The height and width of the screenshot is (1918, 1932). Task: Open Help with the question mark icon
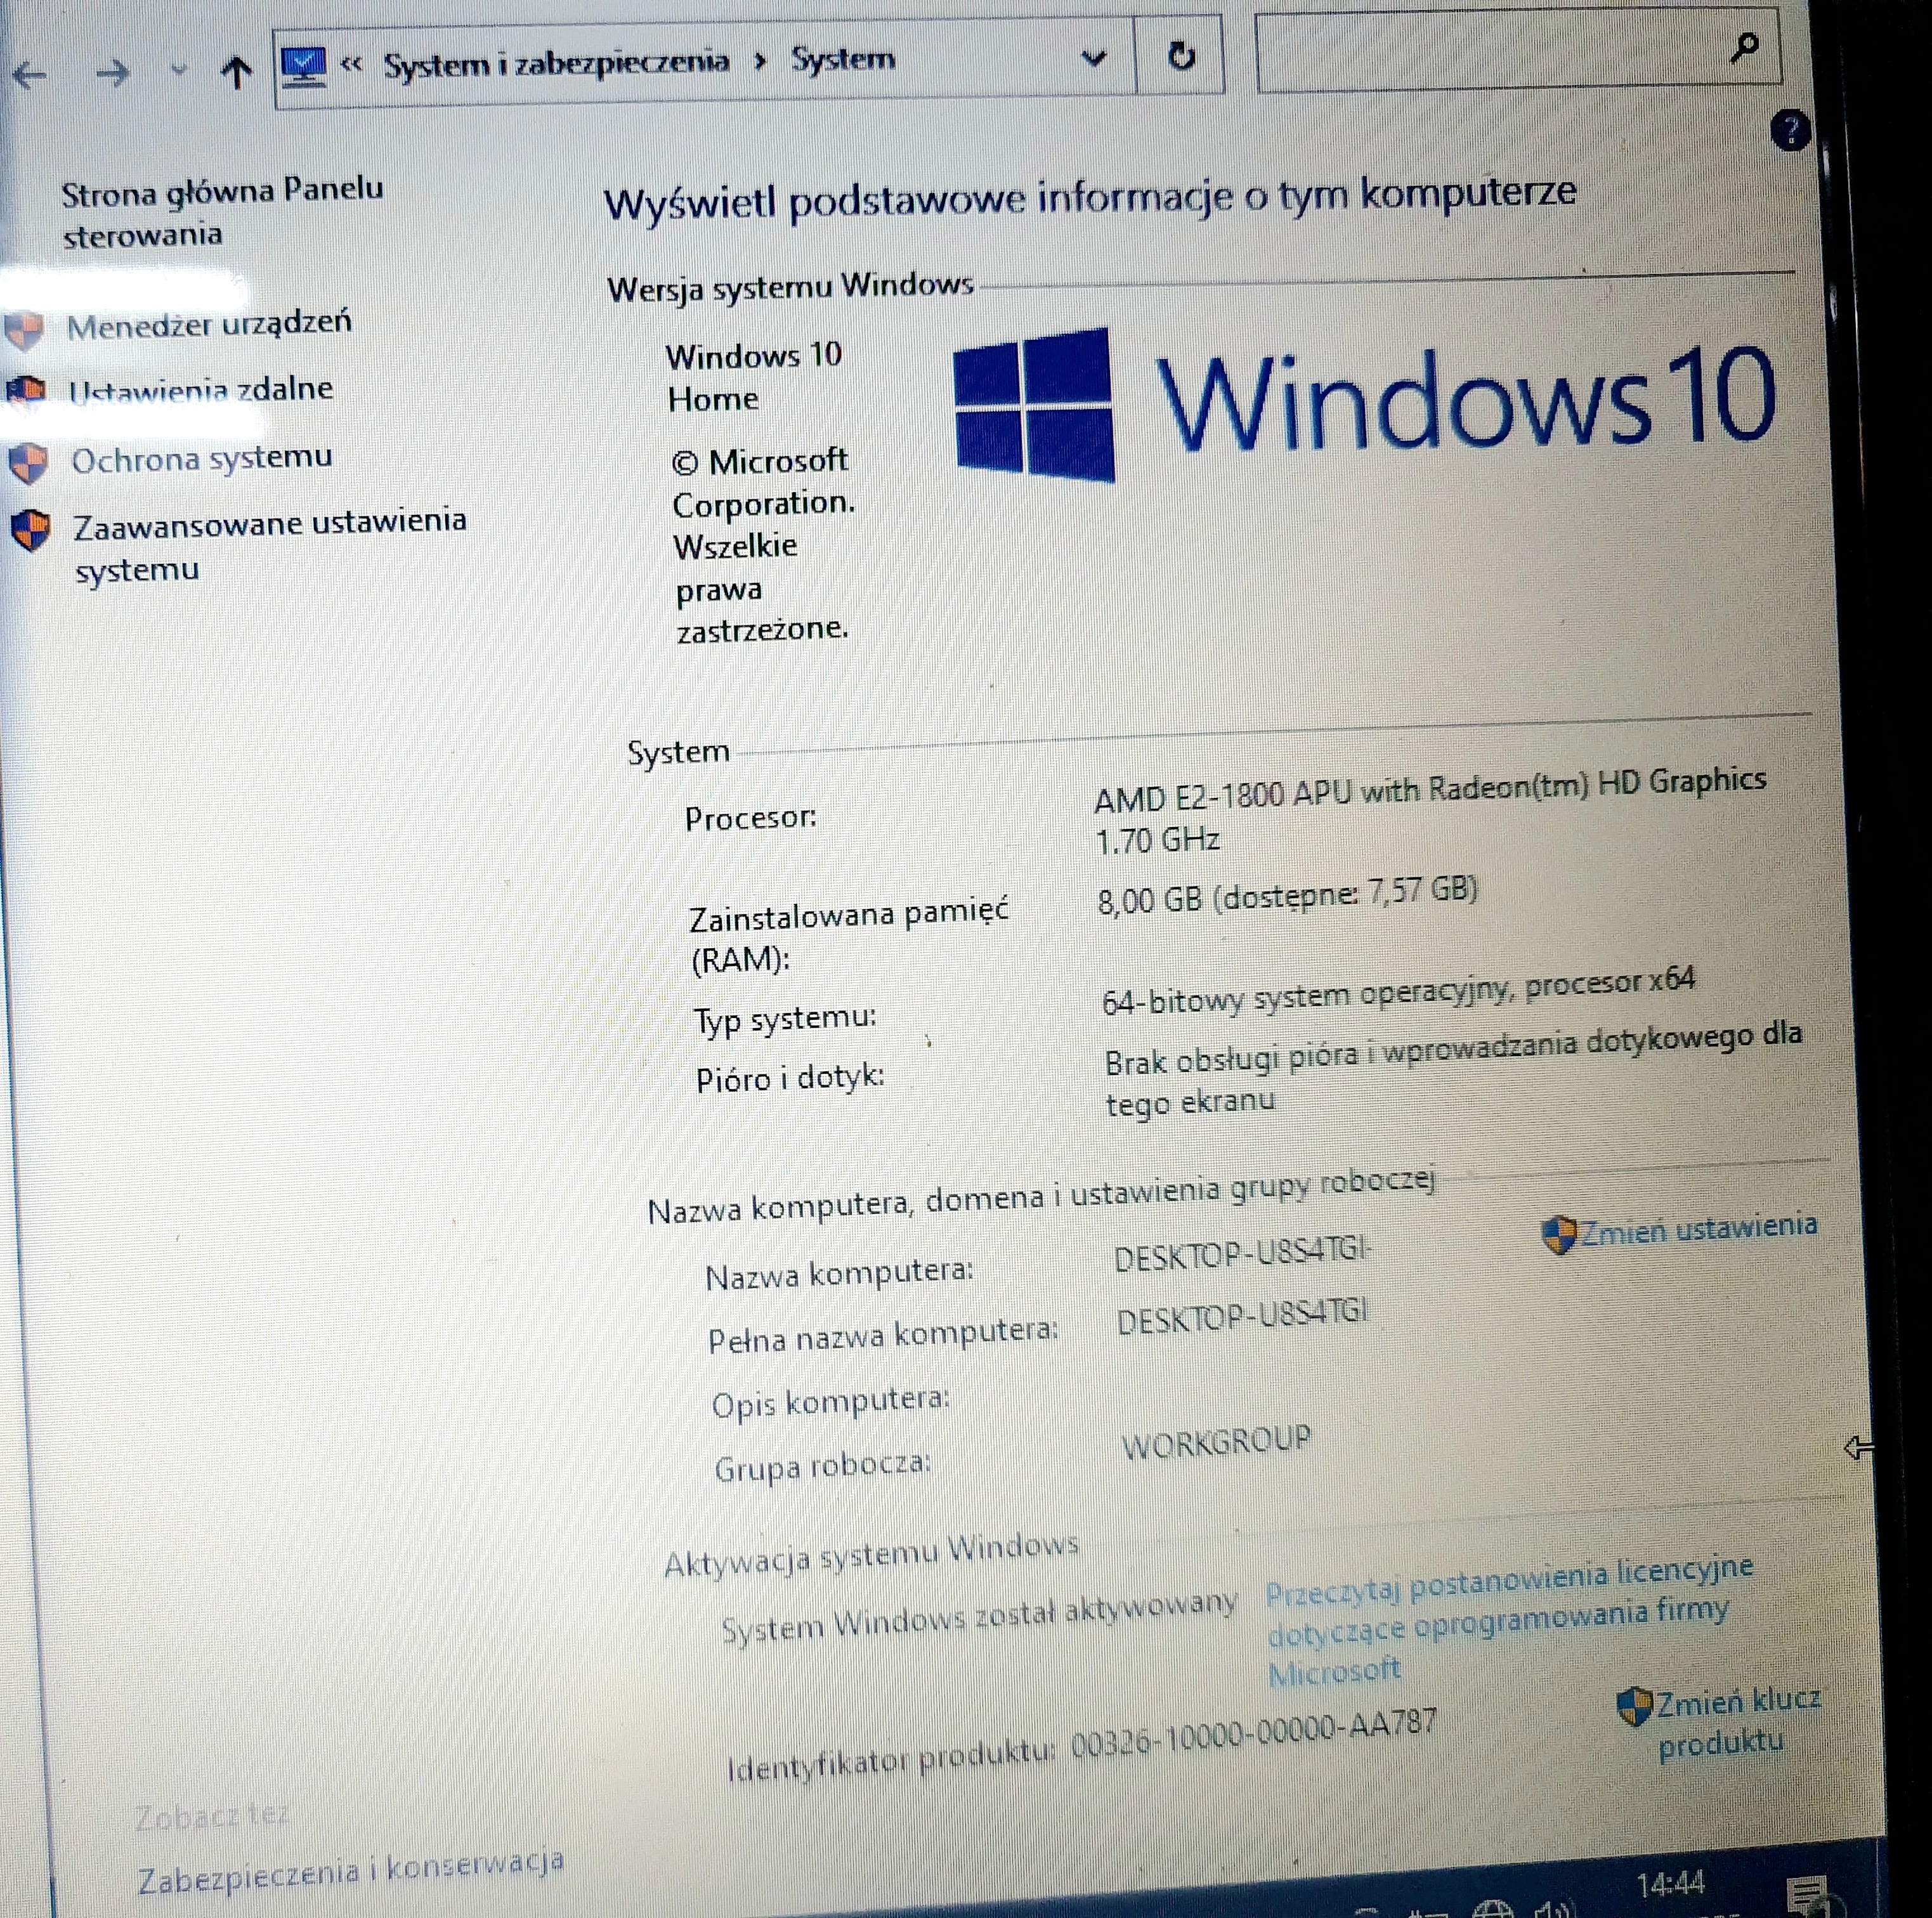[x=1790, y=130]
